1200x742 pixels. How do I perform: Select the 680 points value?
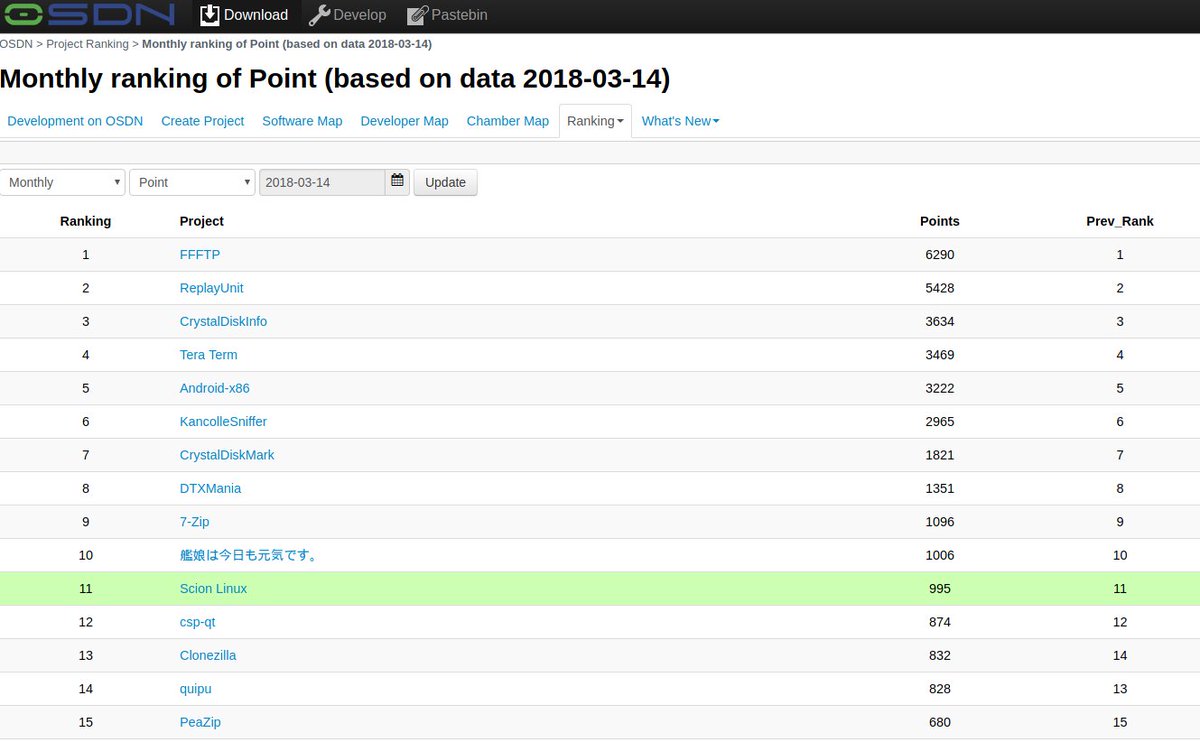[940, 722]
